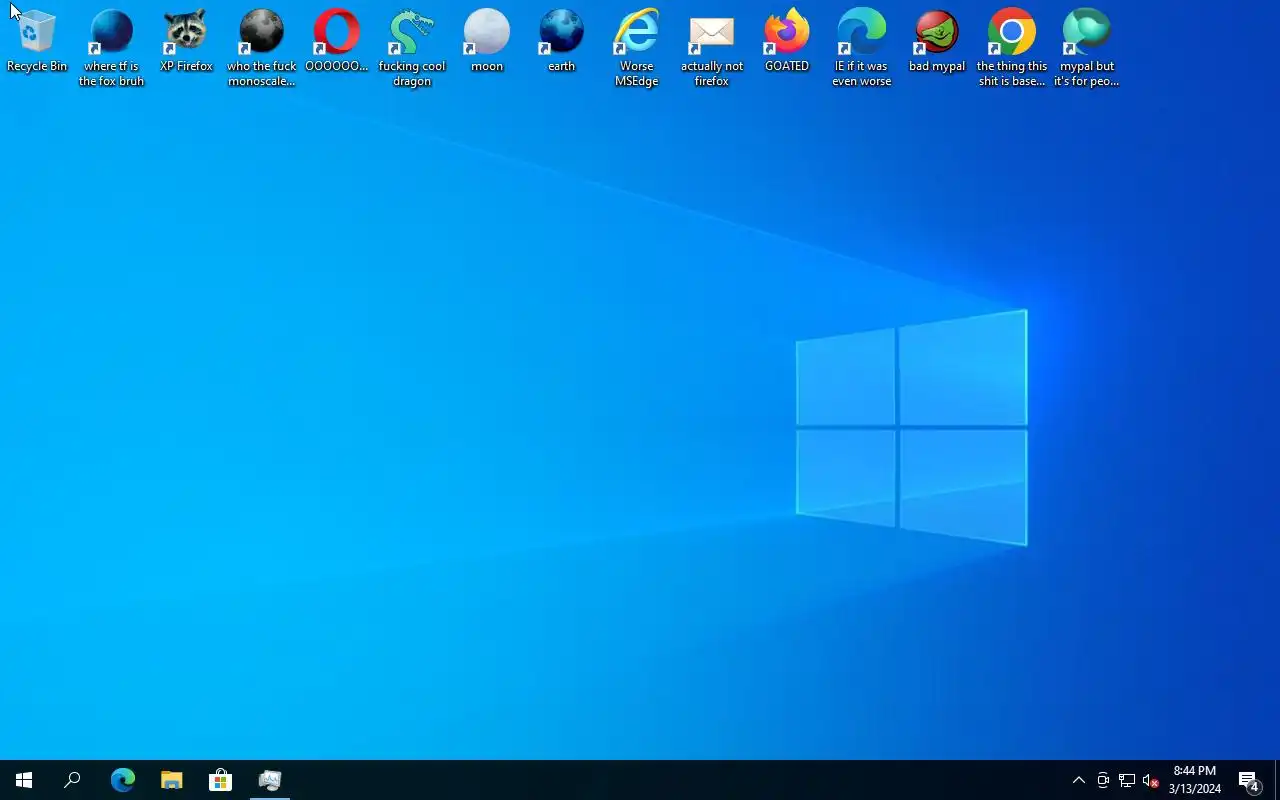Viewport: 1280px width, 800px height.
Task: Select the "who the fuck monoscale" shortcut
Action: click(x=261, y=48)
